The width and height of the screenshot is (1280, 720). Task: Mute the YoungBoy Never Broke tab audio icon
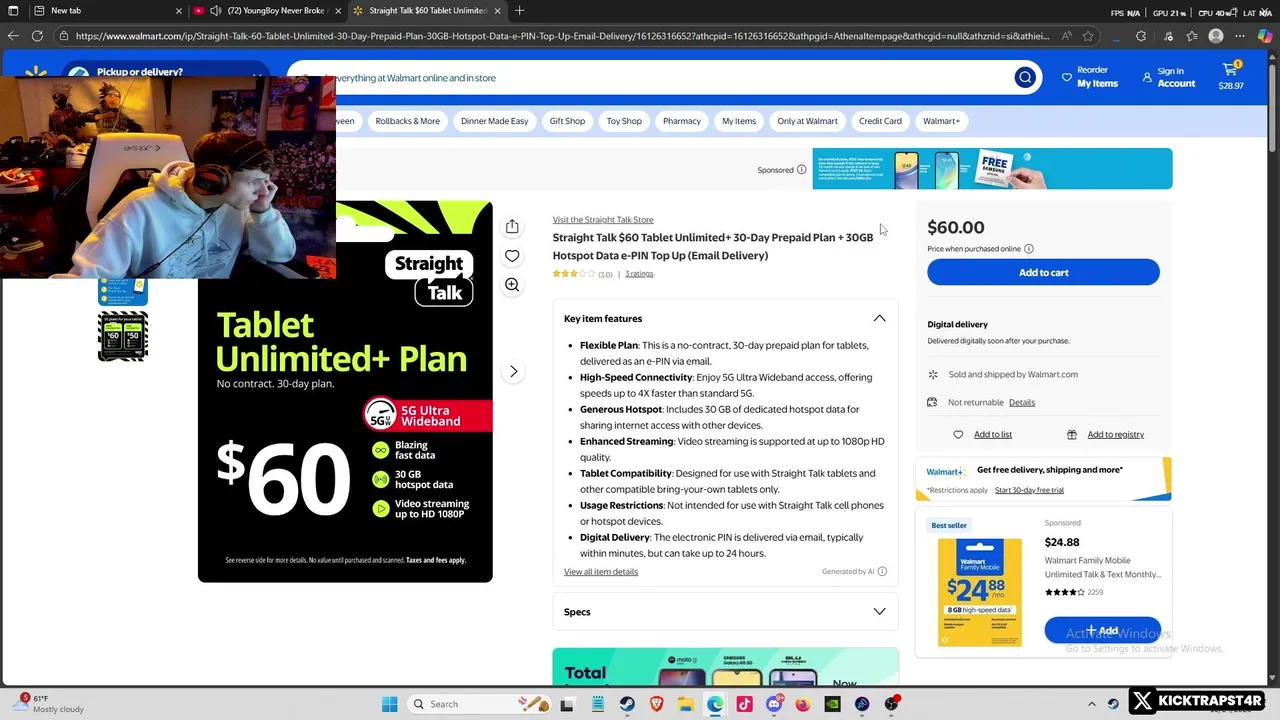[215, 10]
